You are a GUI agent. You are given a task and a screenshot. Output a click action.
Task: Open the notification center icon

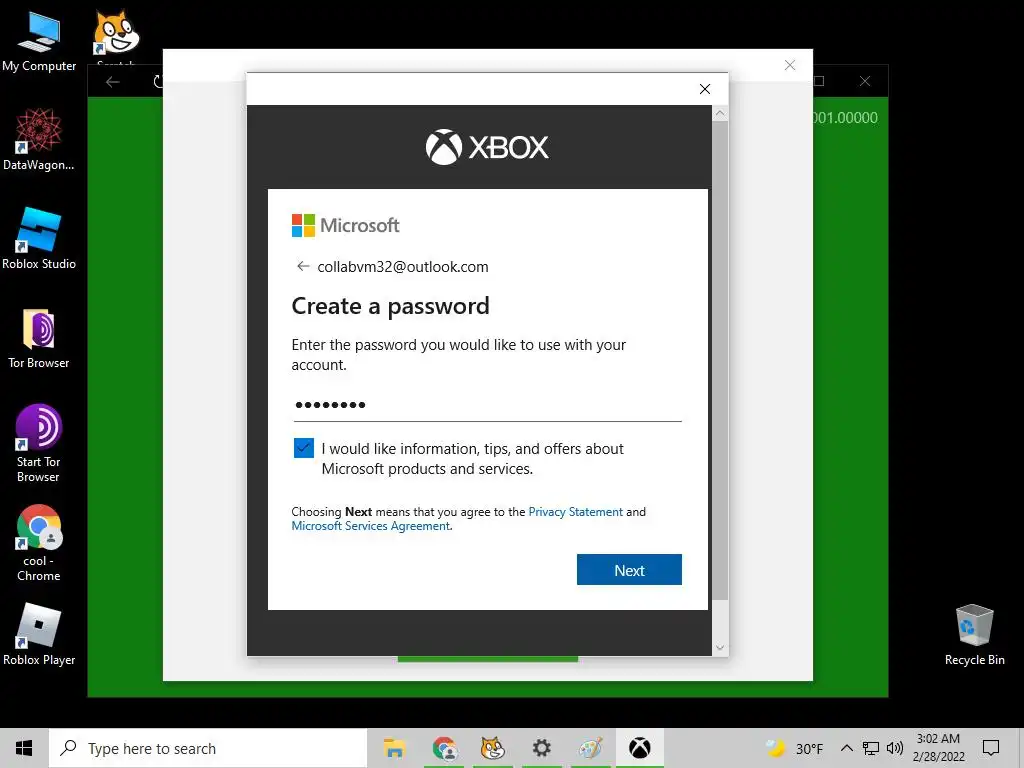pos(991,748)
